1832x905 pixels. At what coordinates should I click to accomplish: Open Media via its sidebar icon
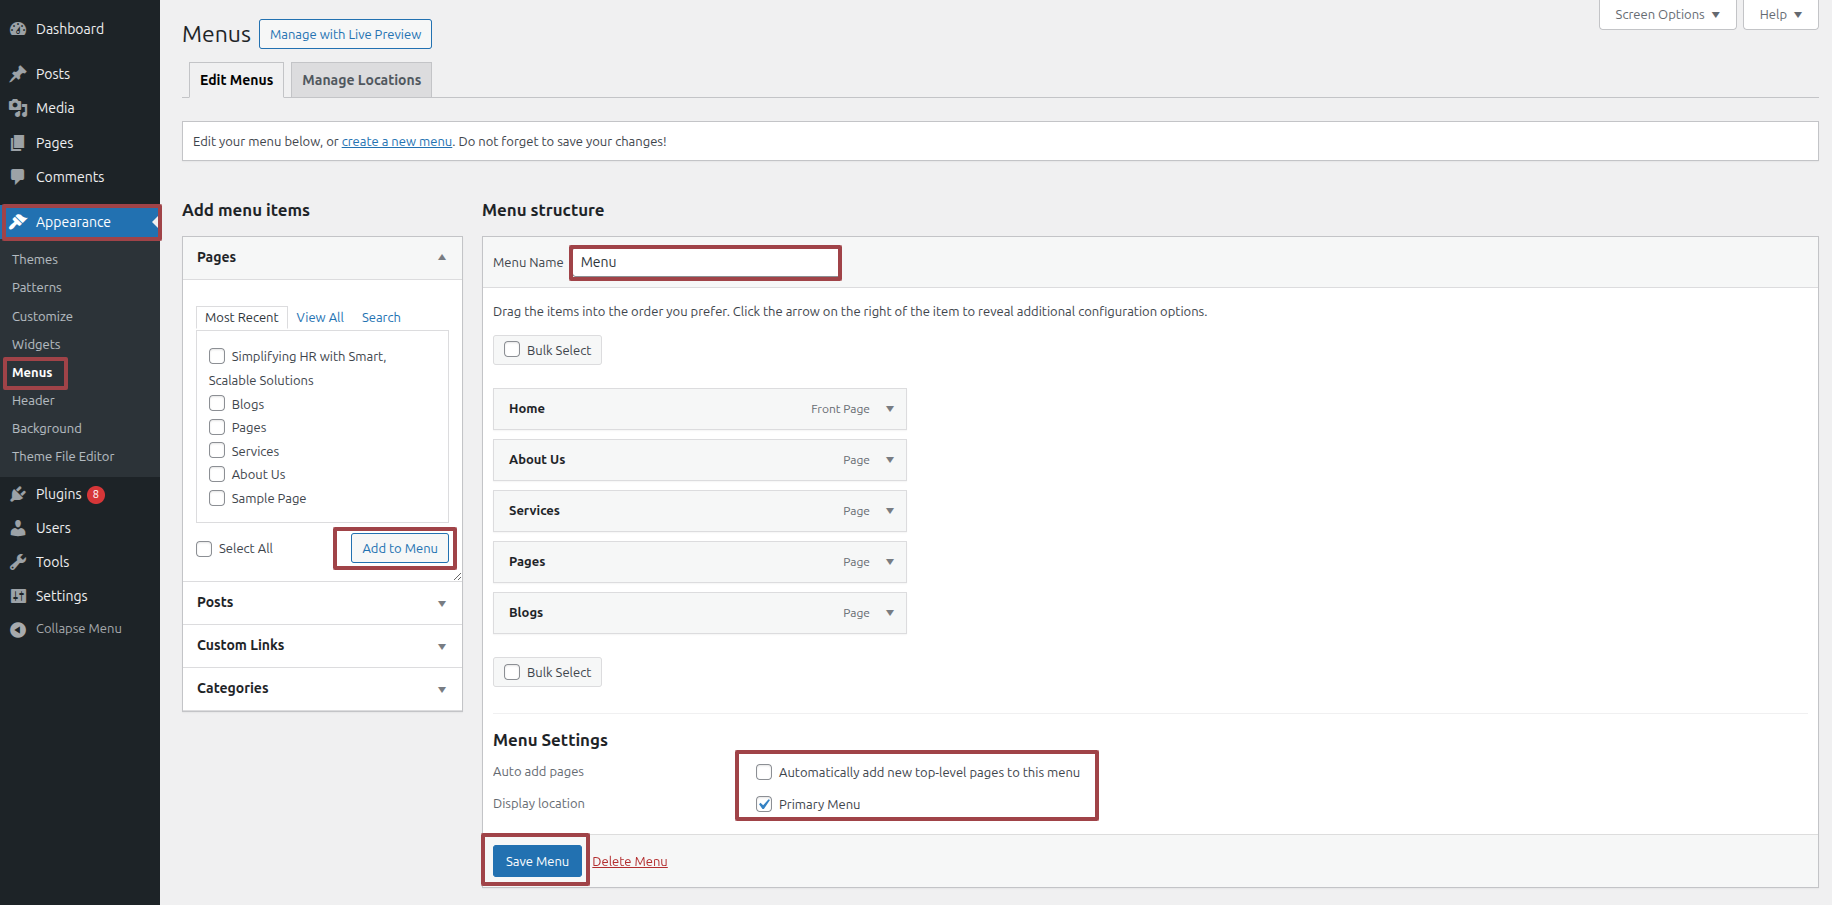click(x=18, y=108)
